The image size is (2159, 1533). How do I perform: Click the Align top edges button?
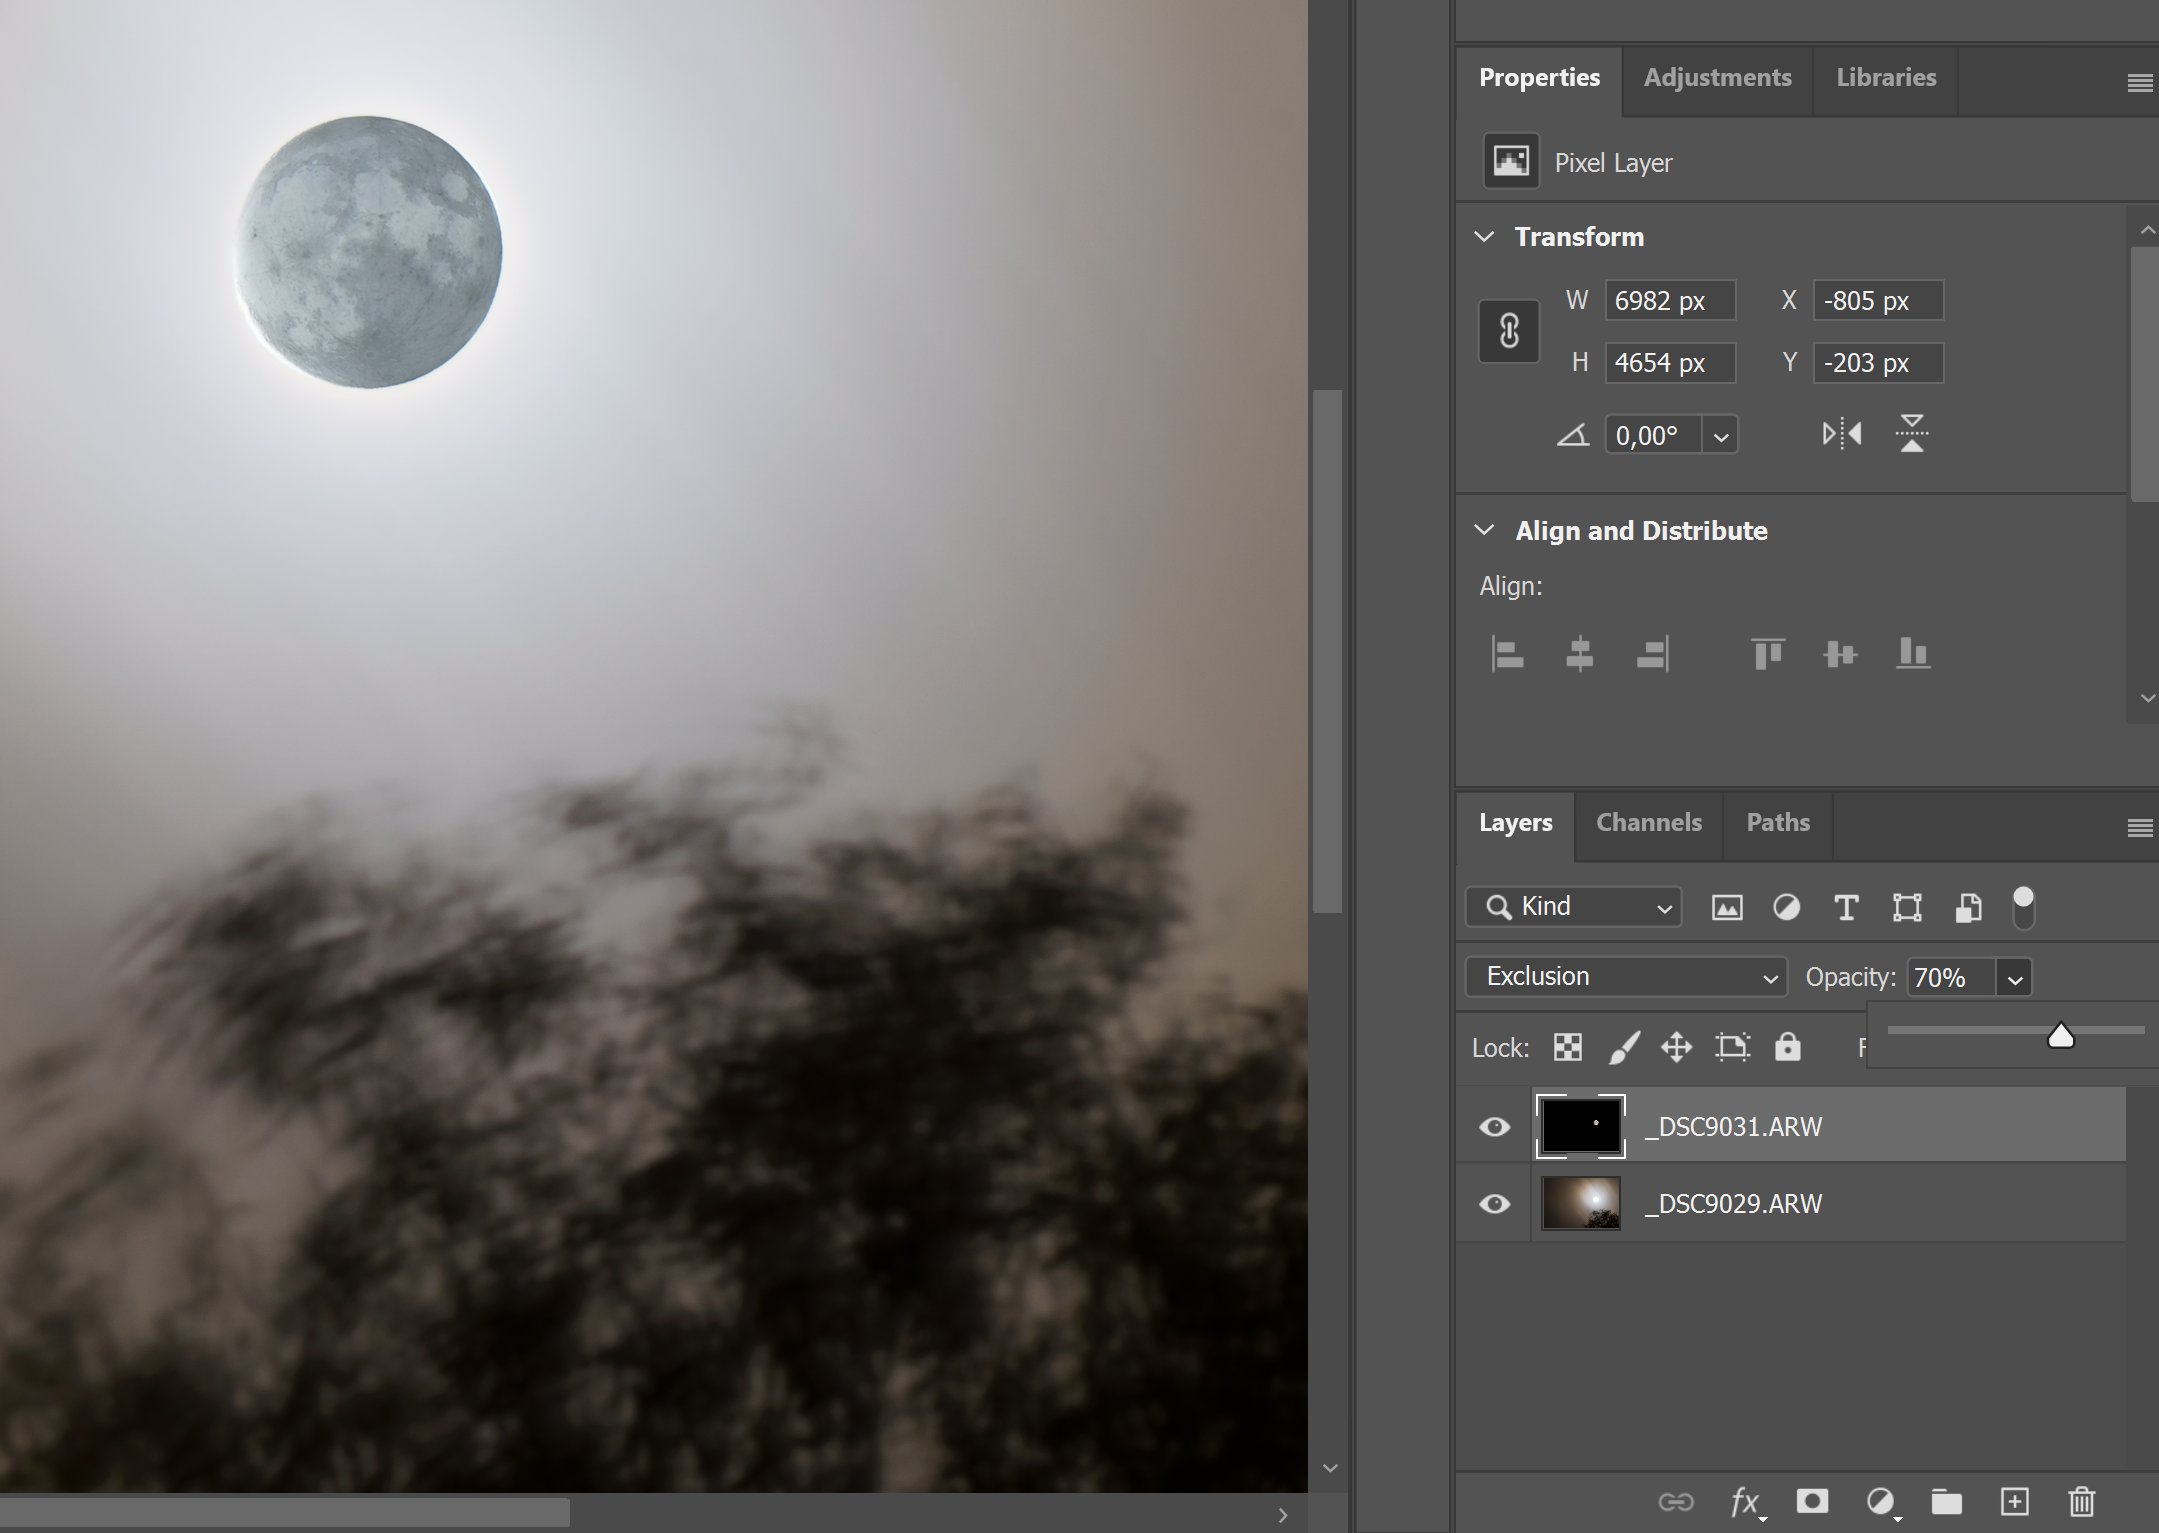pyautogui.click(x=1767, y=654)
